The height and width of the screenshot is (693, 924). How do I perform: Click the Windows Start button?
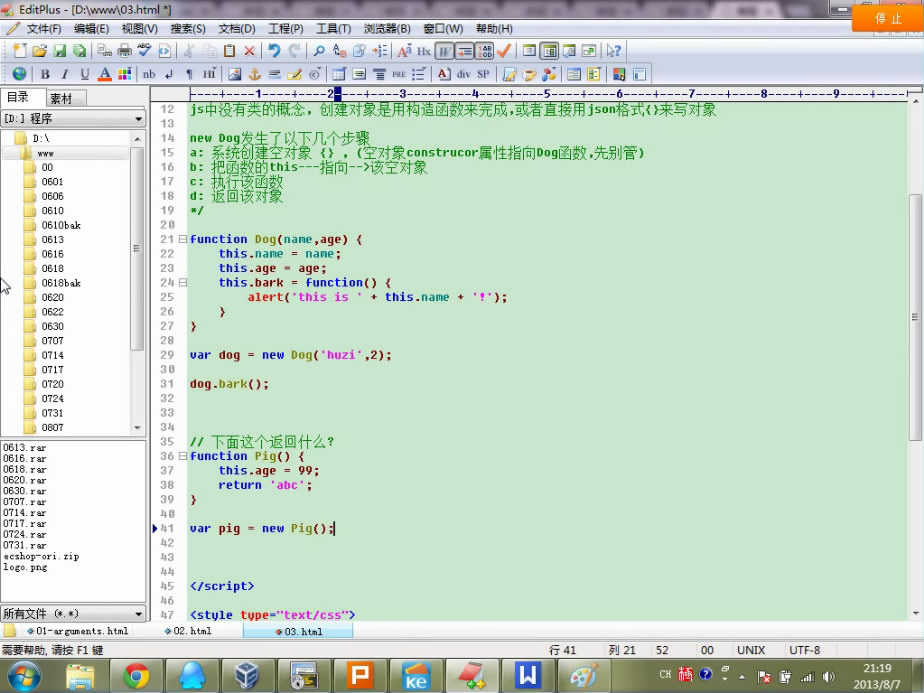pyautogui.click(x=24, y=676)
